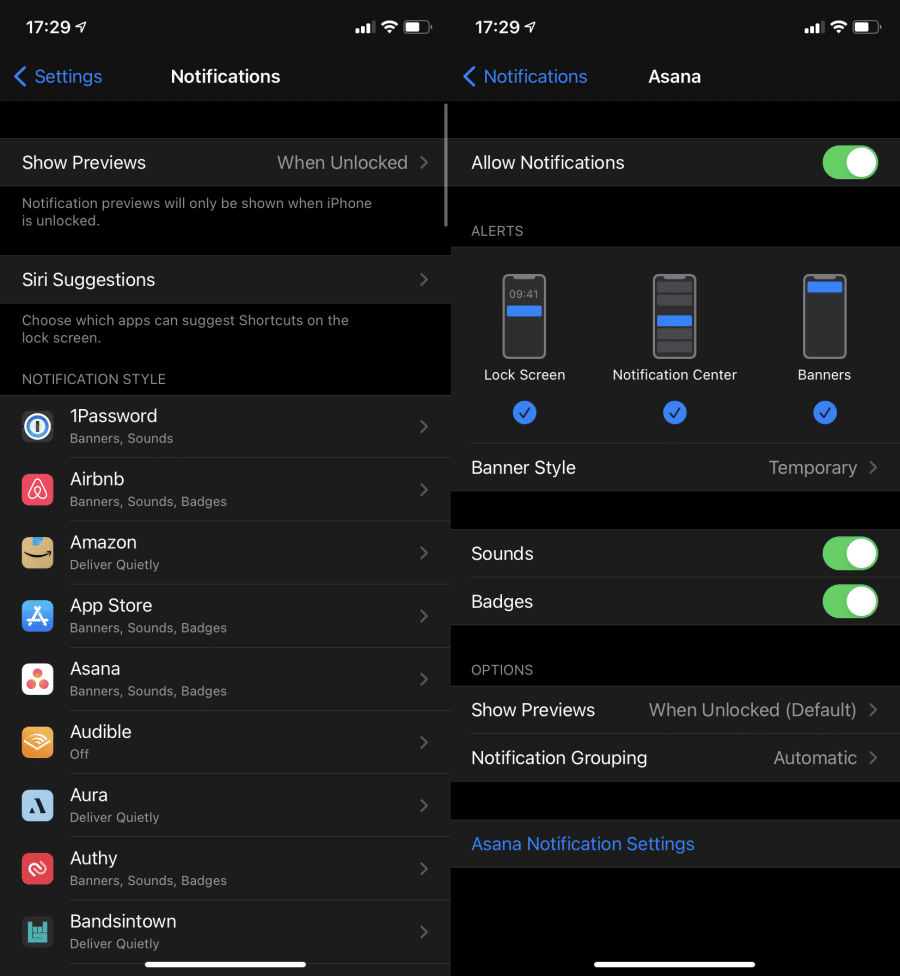Open Notification Grouping Automatic option
The height and width of the screenshot is (976, 900).
click(675, 758)
